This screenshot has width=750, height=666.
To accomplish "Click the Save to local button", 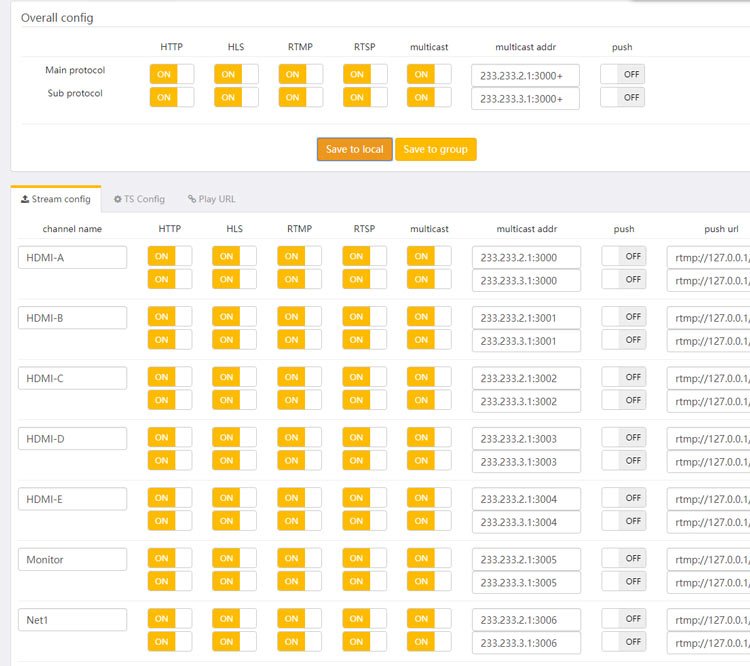I will [x=354, y=149].
